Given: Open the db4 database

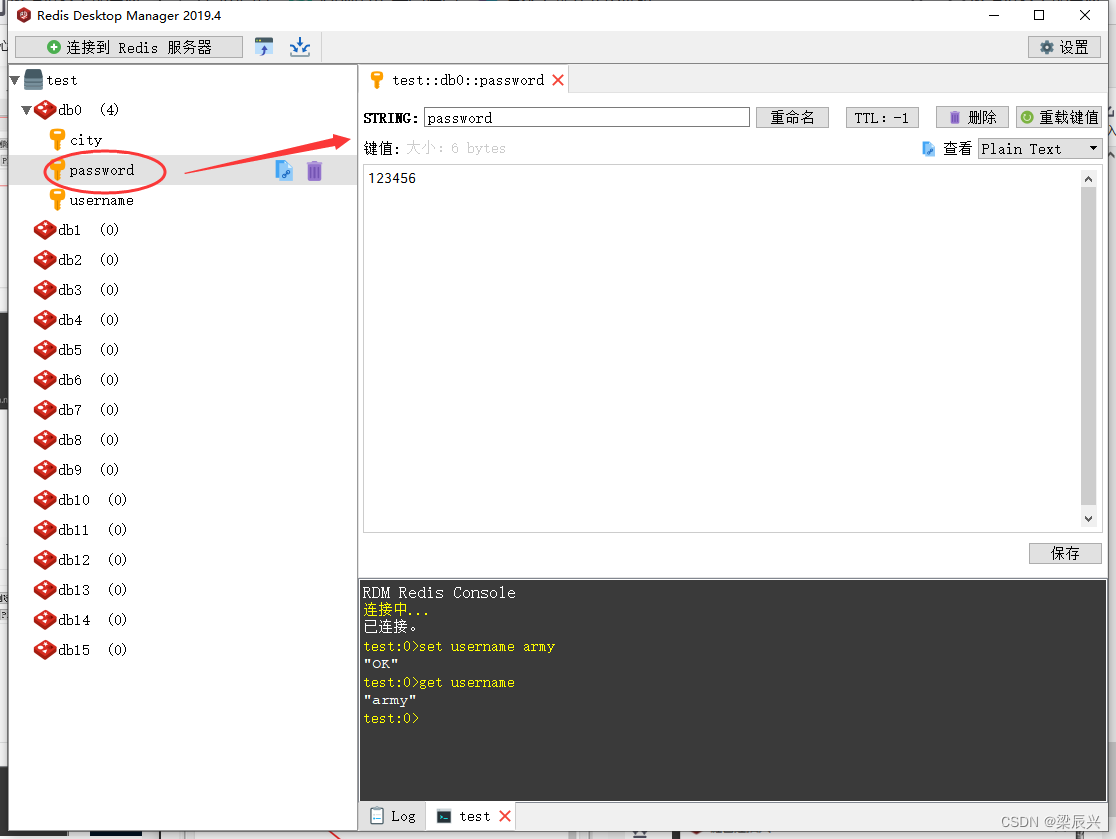Looking at the screenshot, I should click(76, 320).
